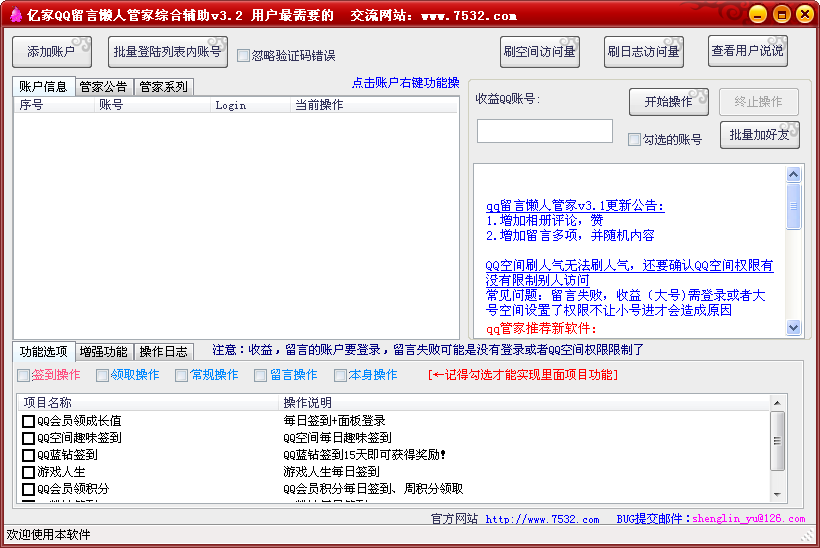
Task: Open the qq留言懒人管家v3.1更新公告 link
Action: [575, 206]
